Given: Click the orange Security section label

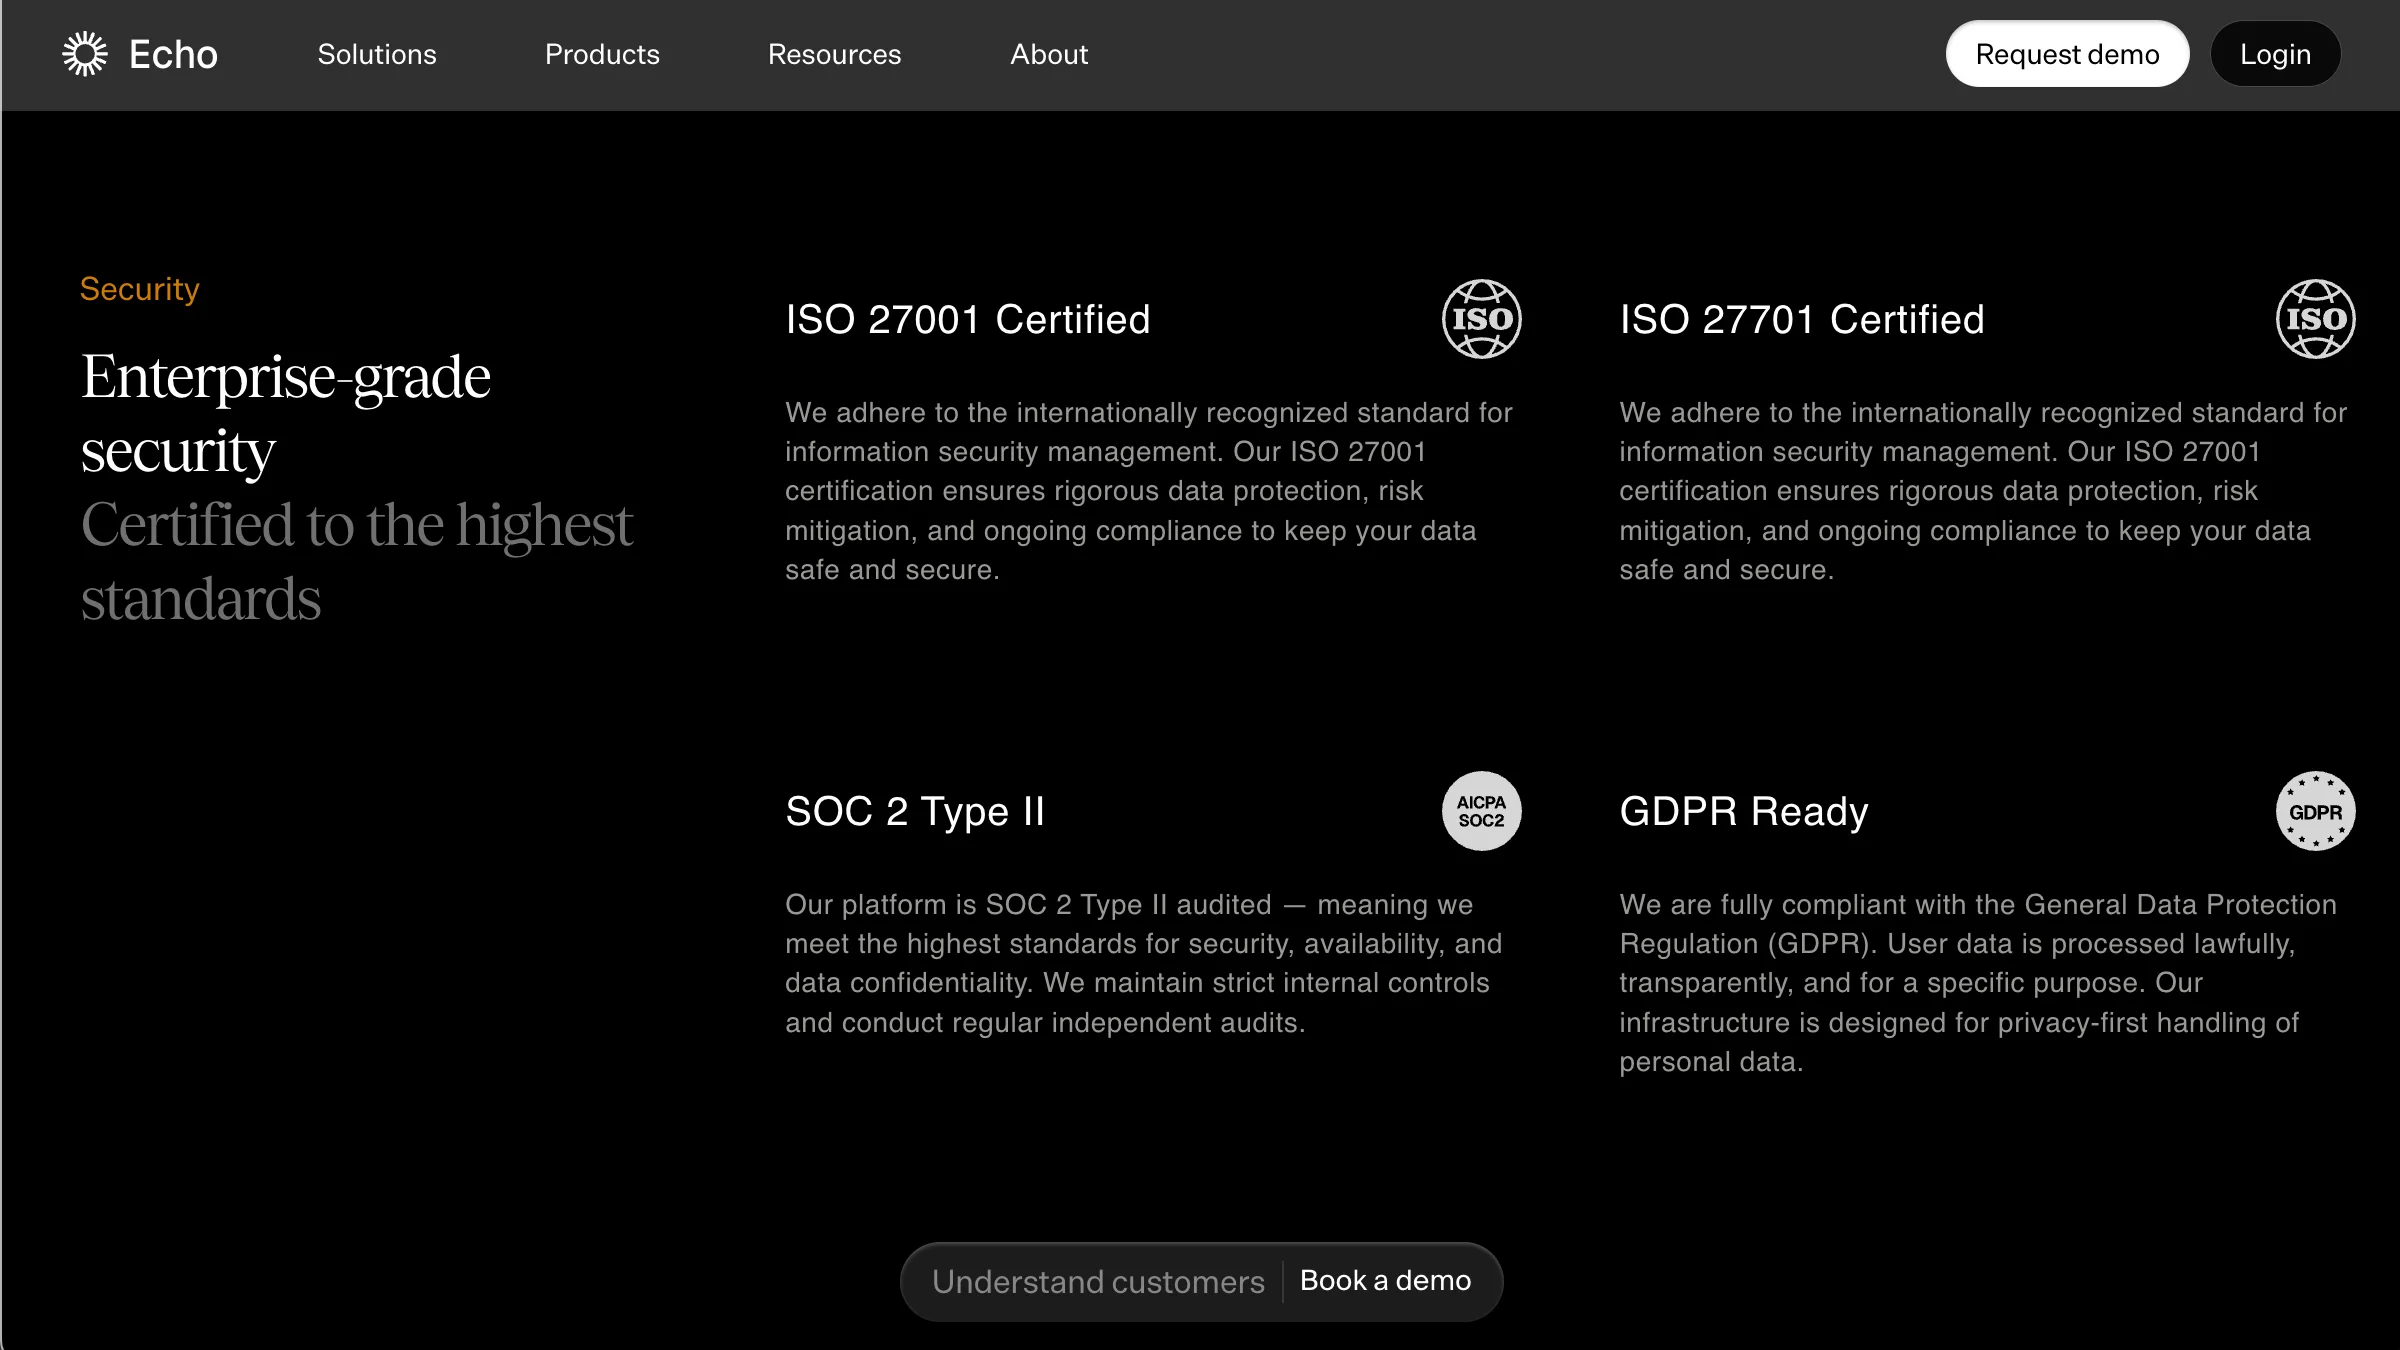Looking at the screenshot, I should [140, 289].
